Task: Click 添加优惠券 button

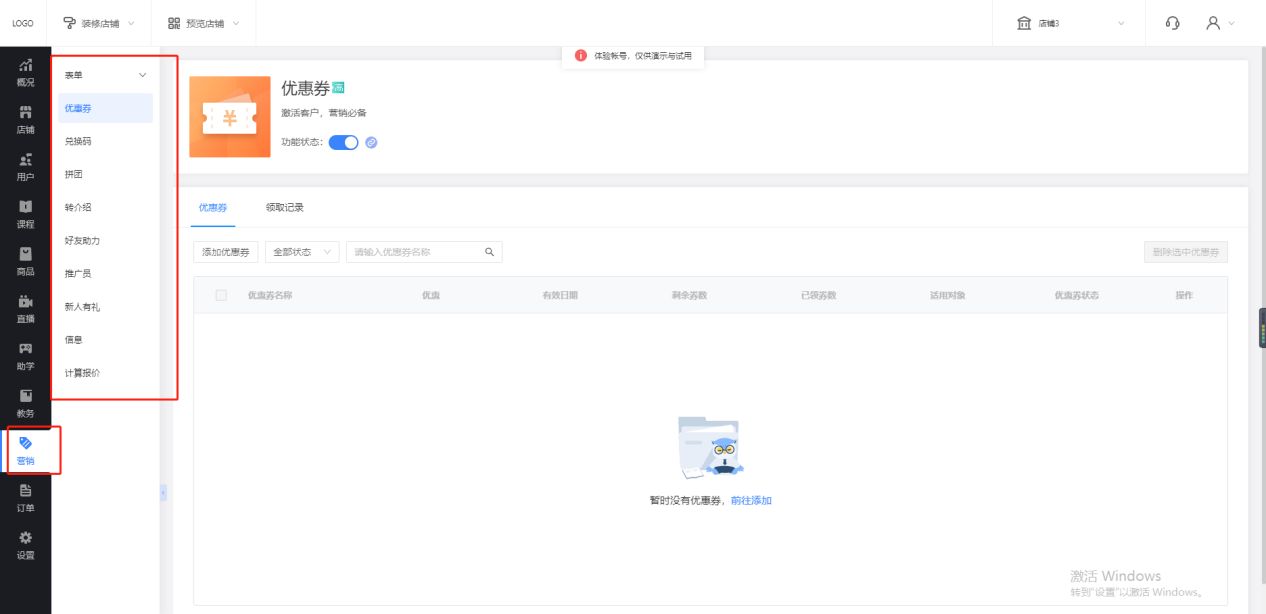Action: (226, 252)
